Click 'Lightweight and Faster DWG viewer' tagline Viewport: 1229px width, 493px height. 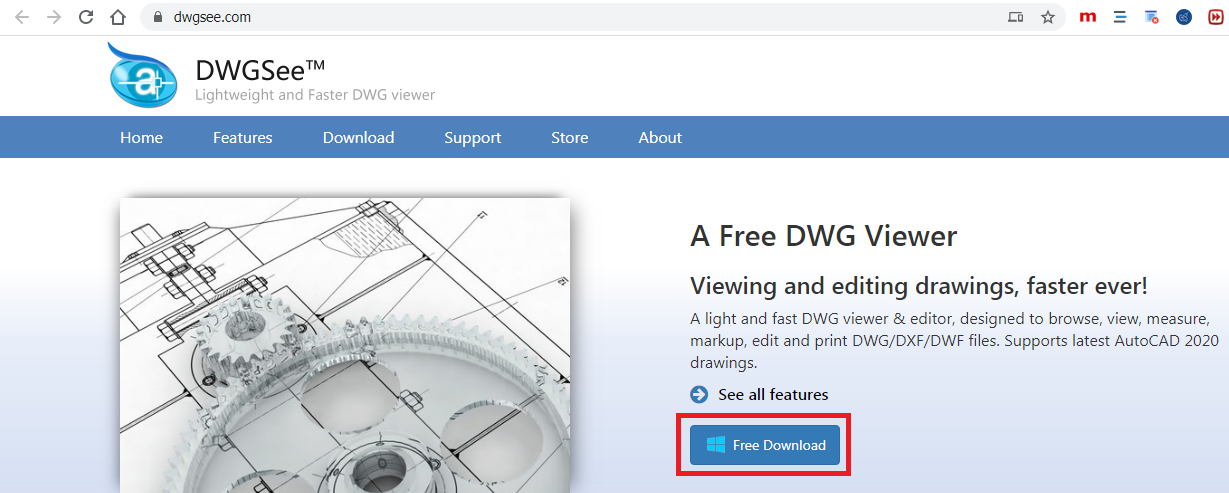tap(315, 95)
